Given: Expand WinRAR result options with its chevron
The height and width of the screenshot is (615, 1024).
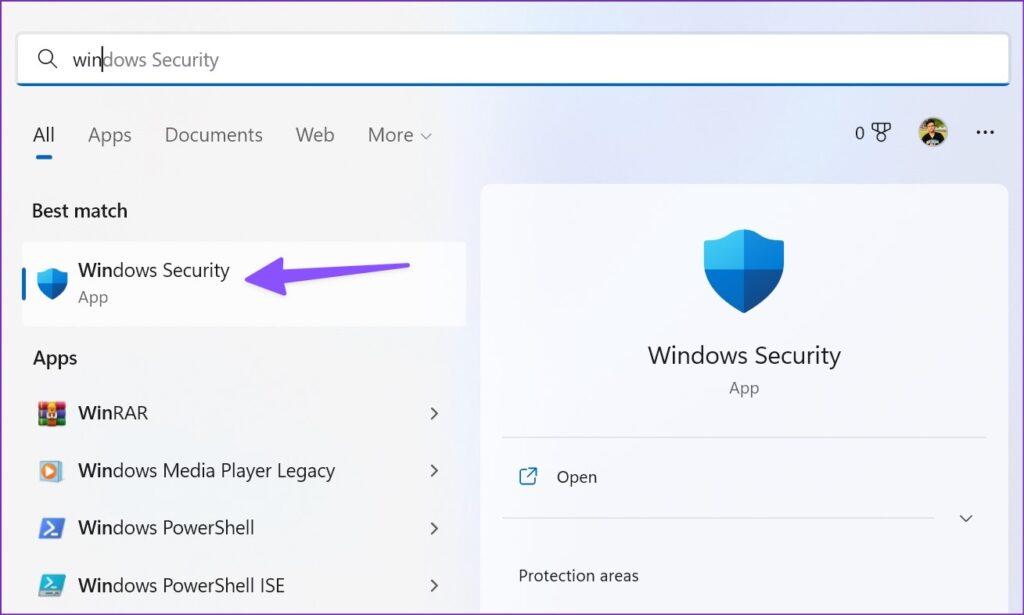Looking at the screenshot, I should 434,413.
